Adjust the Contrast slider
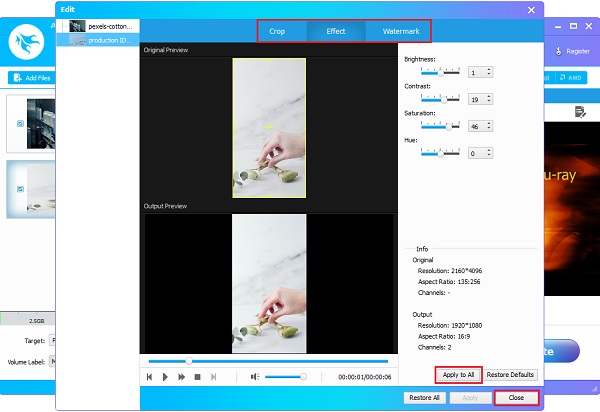 440,99
